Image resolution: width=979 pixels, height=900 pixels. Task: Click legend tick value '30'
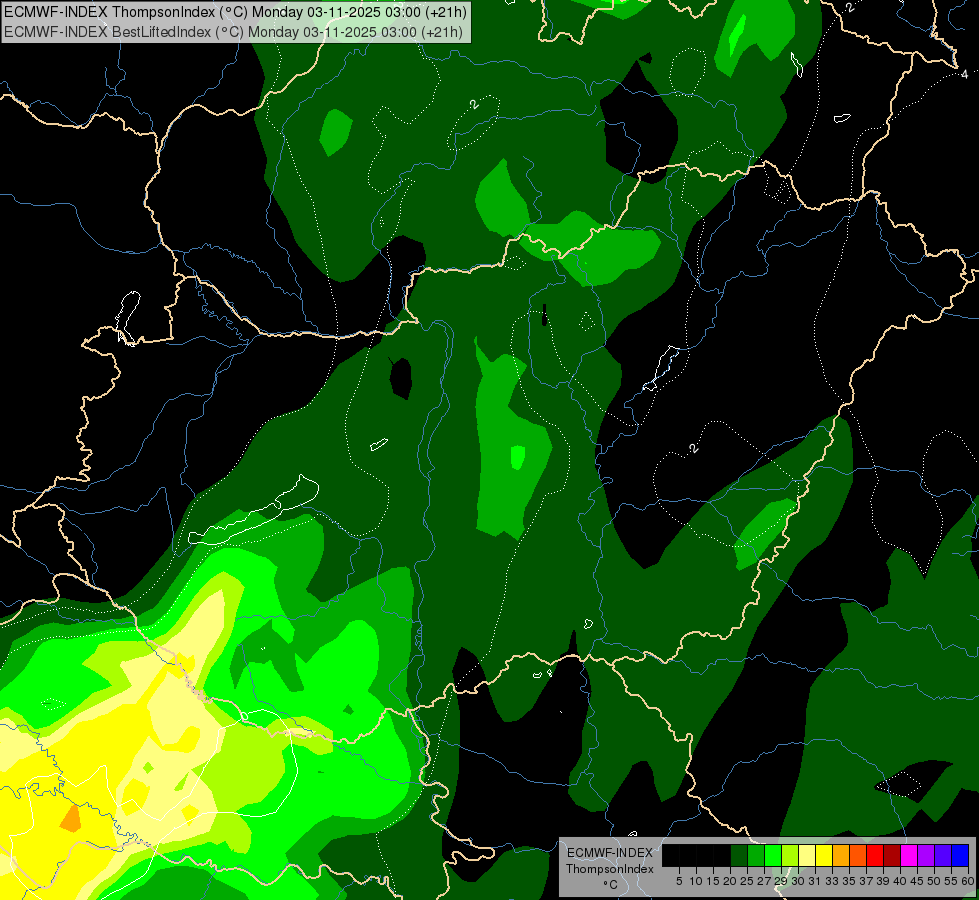(x=799, y=881)
